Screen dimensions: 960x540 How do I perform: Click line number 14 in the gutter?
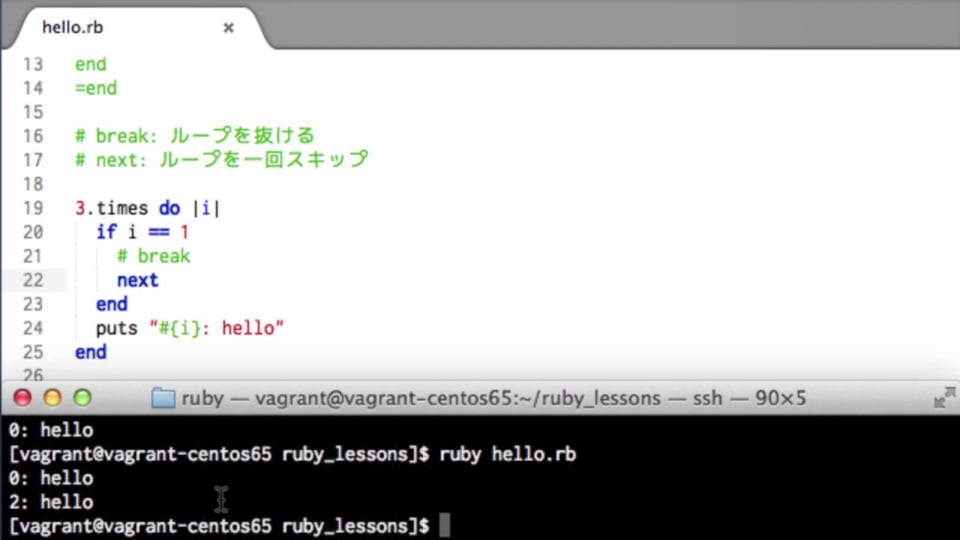click(33, 88)
